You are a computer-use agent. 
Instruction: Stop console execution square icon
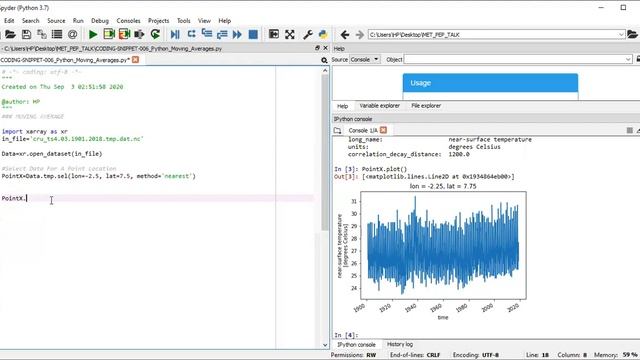[x=629, y=130]
